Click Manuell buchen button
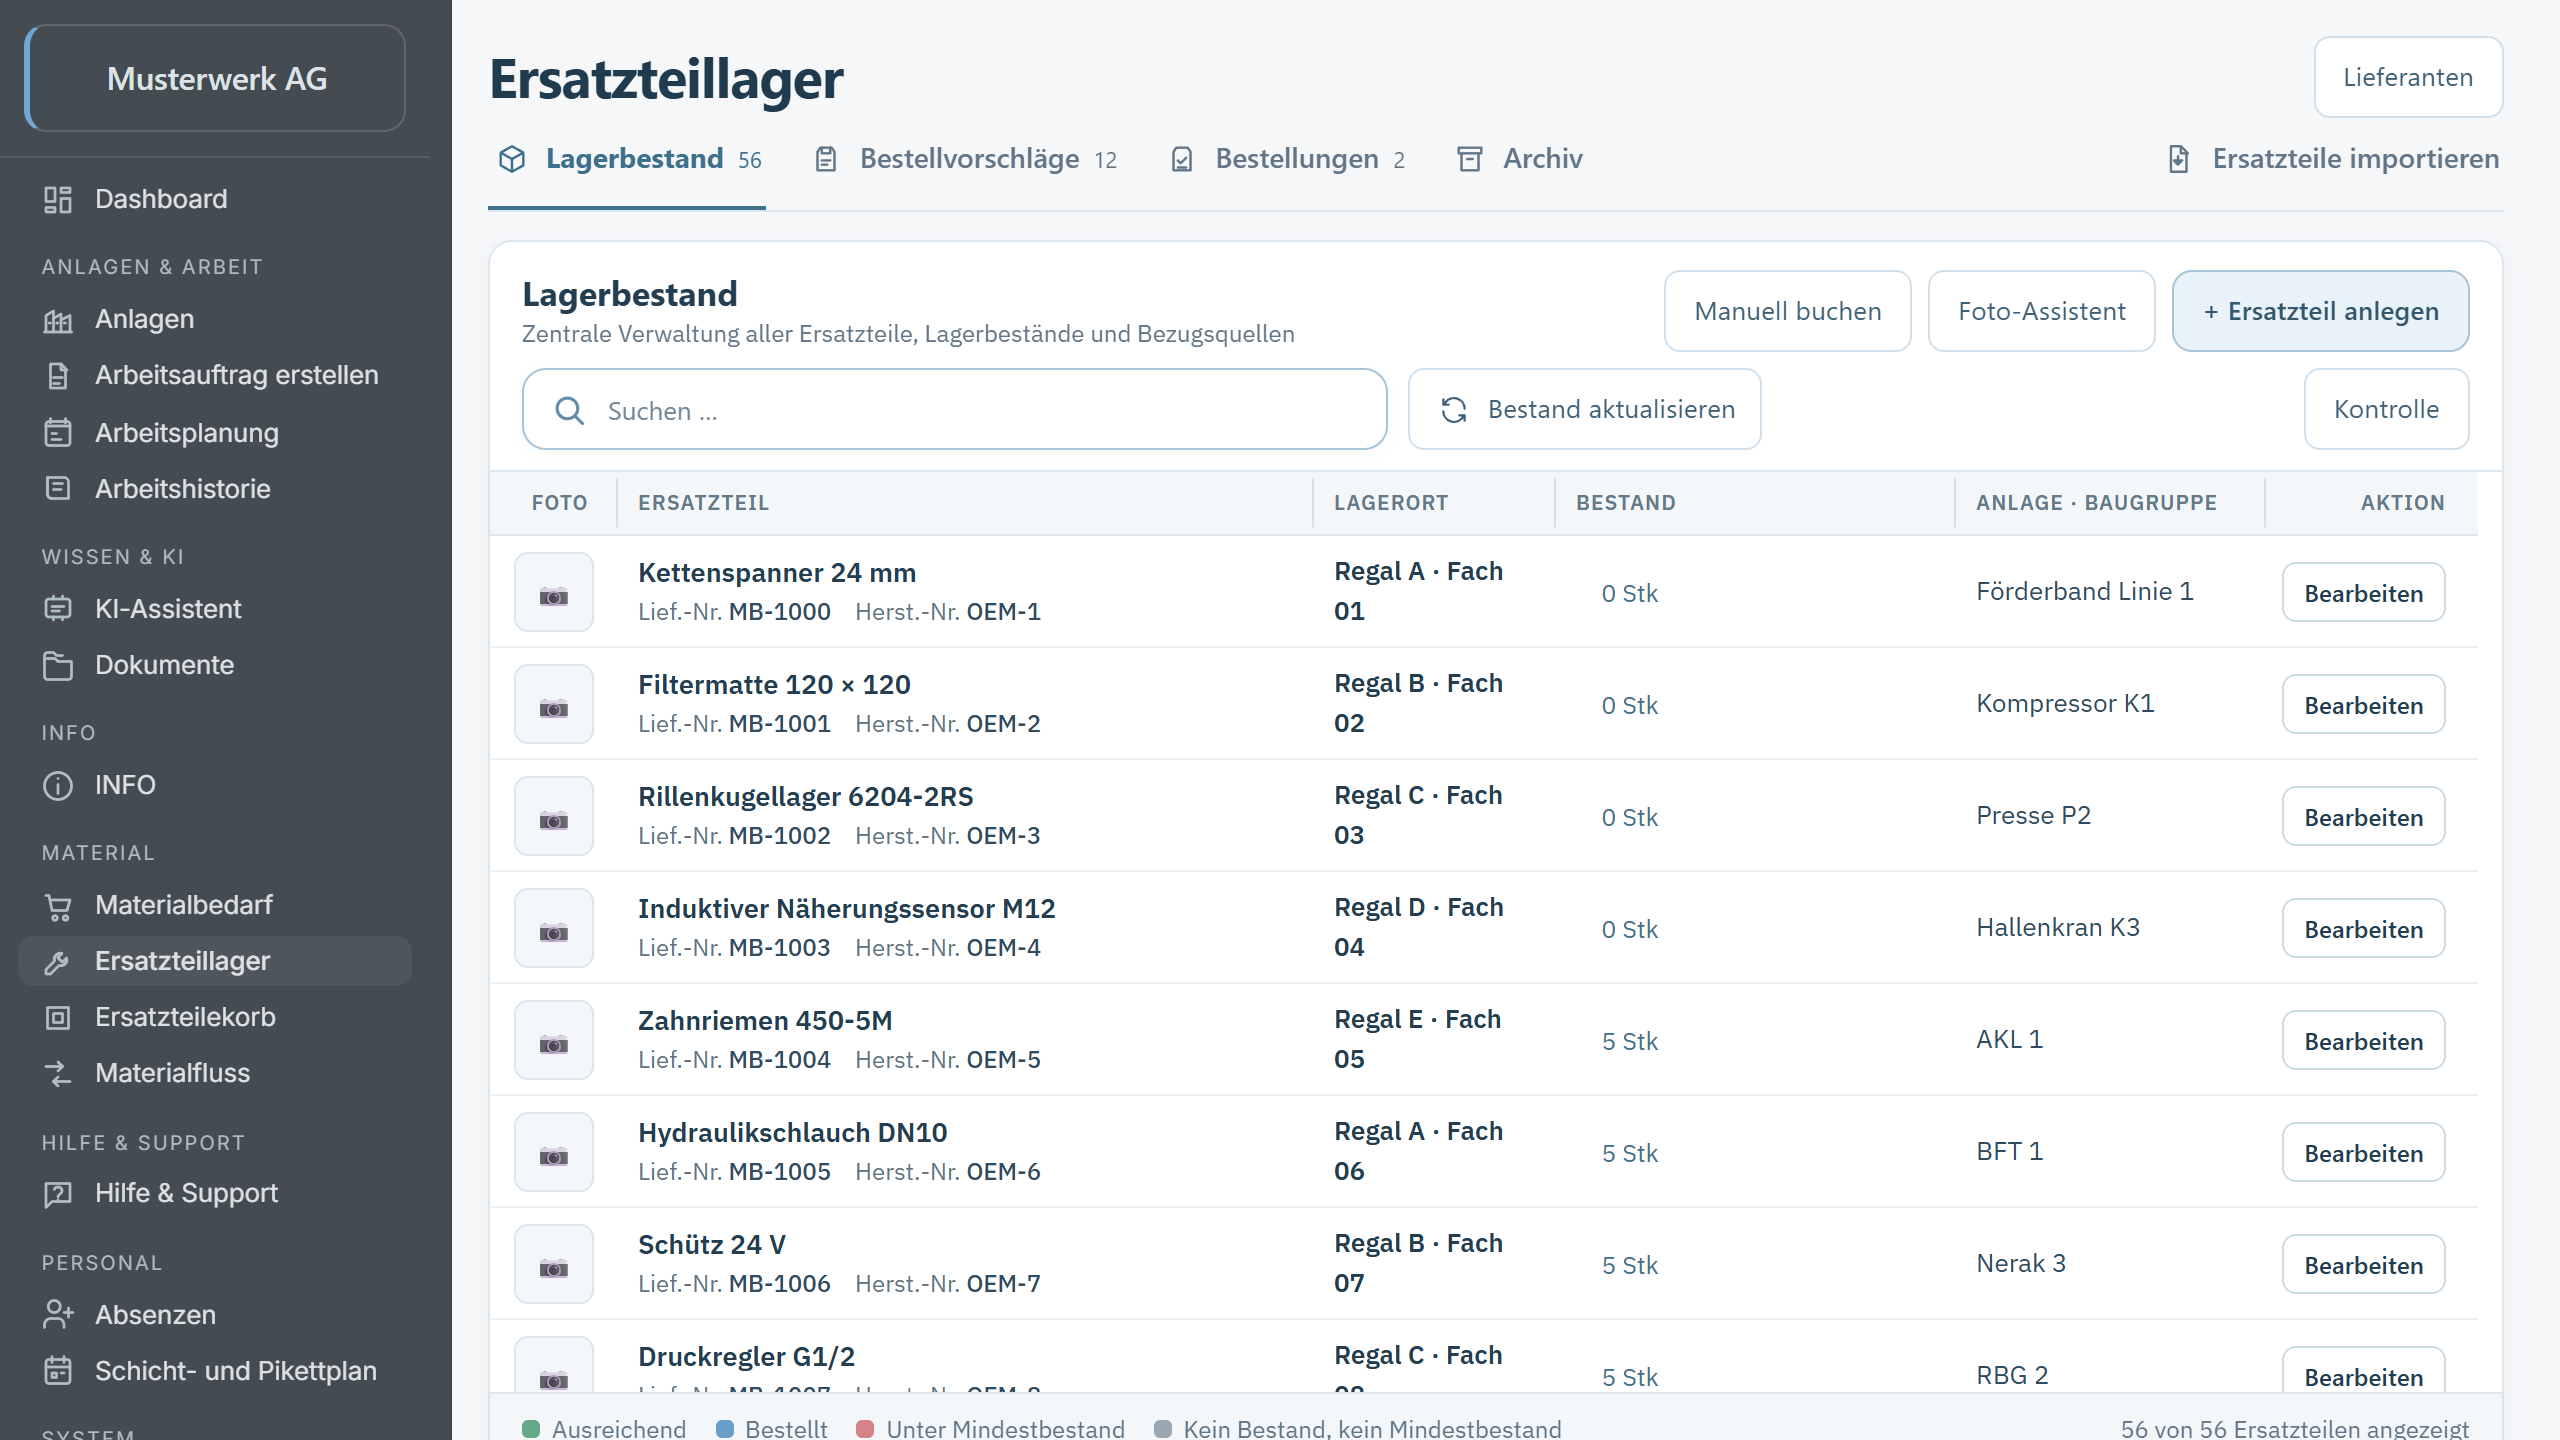The image size is (2560, 1440). (1788, 311)
